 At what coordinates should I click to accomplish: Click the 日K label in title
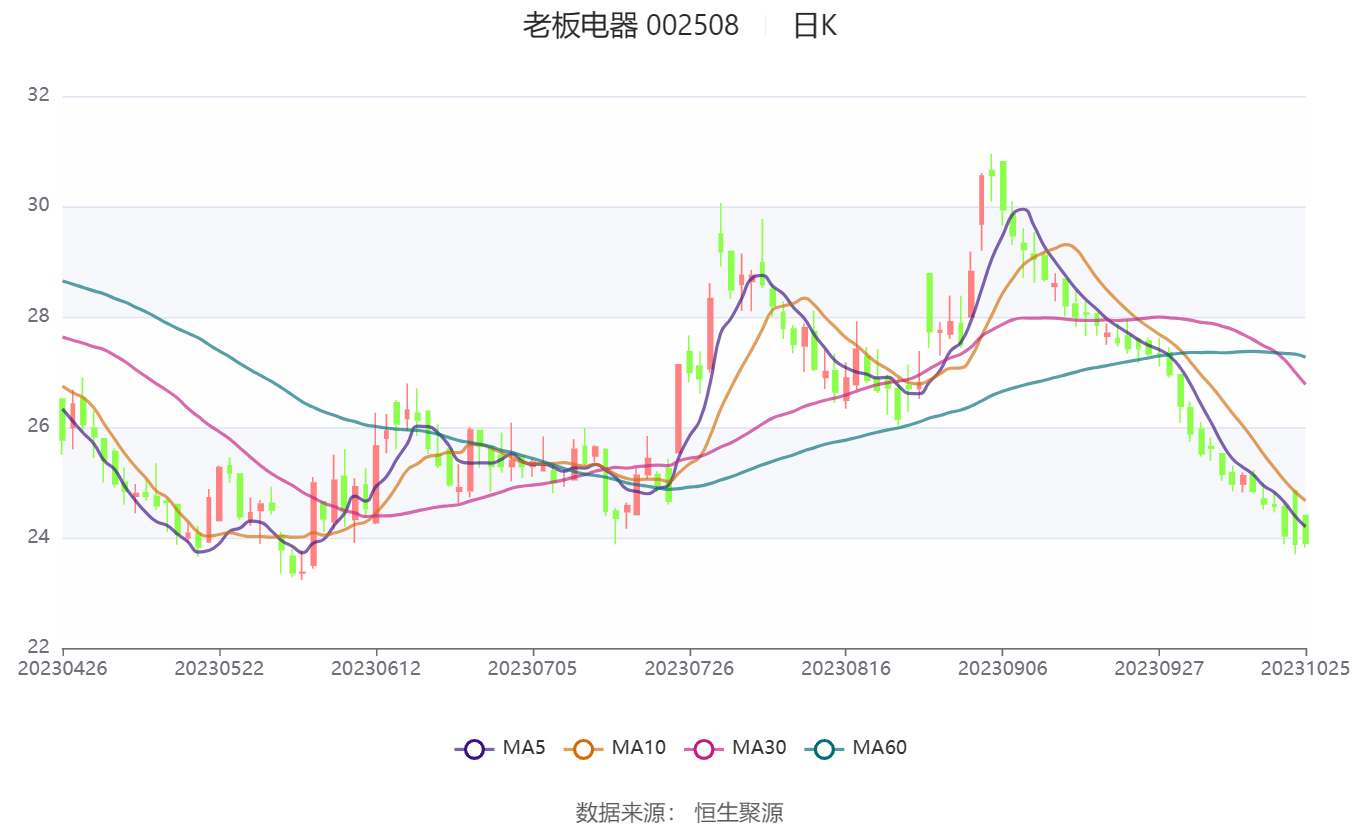[815, 25]
